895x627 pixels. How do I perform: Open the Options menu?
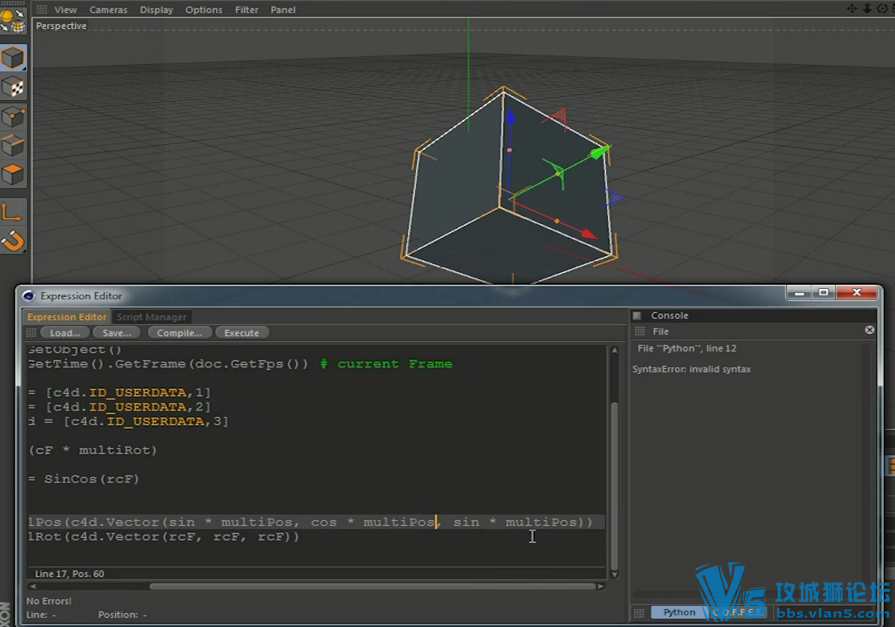coord(204,10)
